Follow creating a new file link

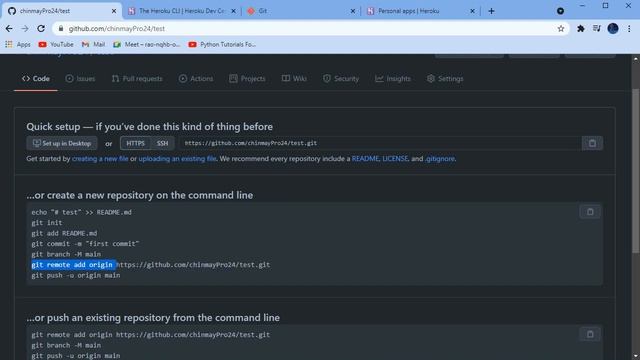(x=100, y=159)
